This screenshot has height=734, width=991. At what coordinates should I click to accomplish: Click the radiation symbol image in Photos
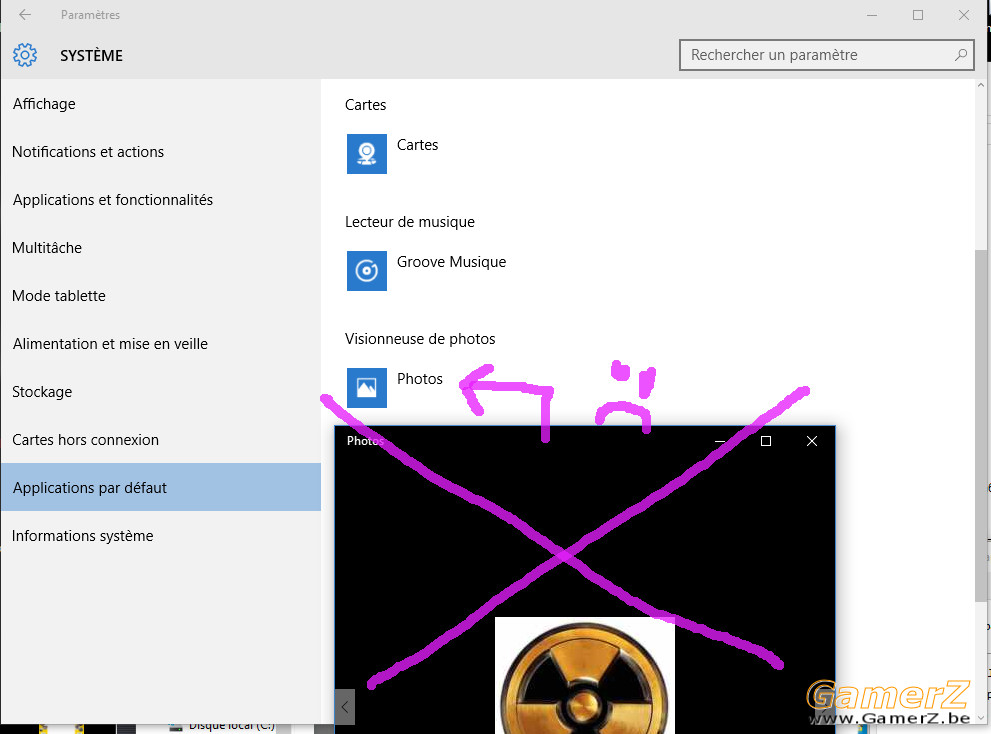point(585,675)
